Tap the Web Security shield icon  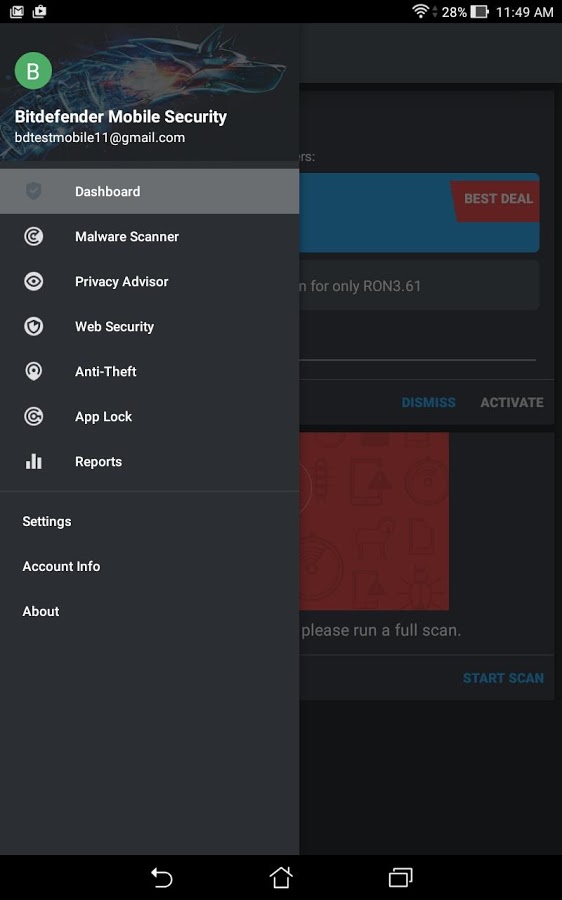click(x=33, y=327)
